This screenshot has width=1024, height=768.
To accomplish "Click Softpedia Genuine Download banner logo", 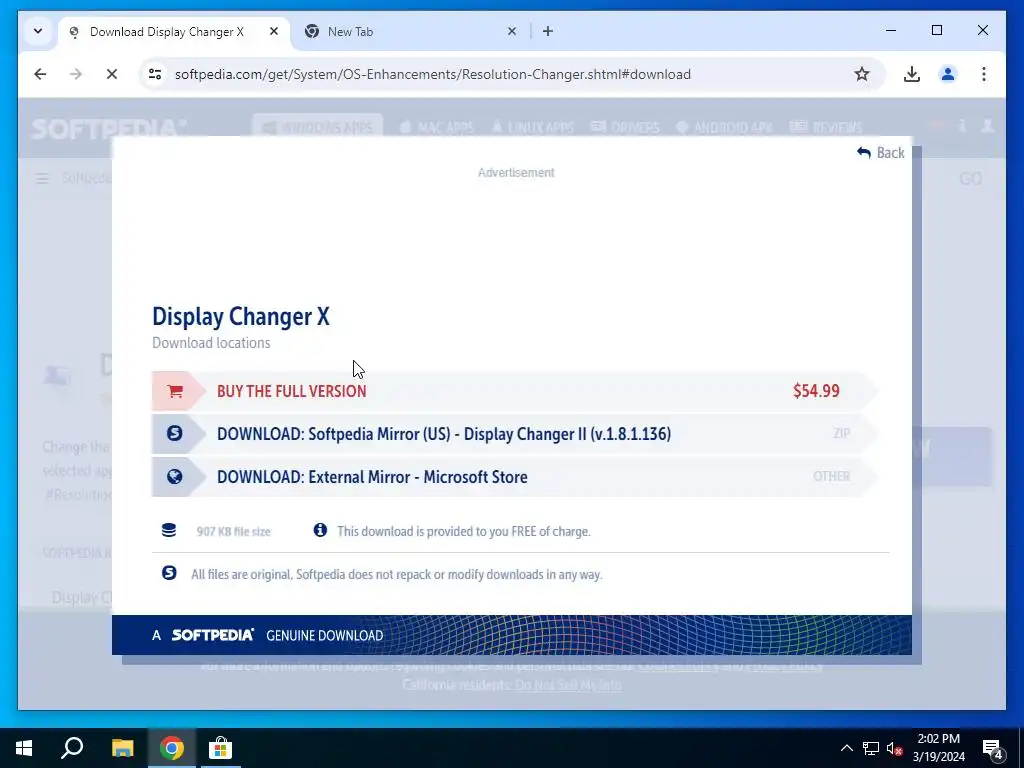I will click(x=212, y=635).
